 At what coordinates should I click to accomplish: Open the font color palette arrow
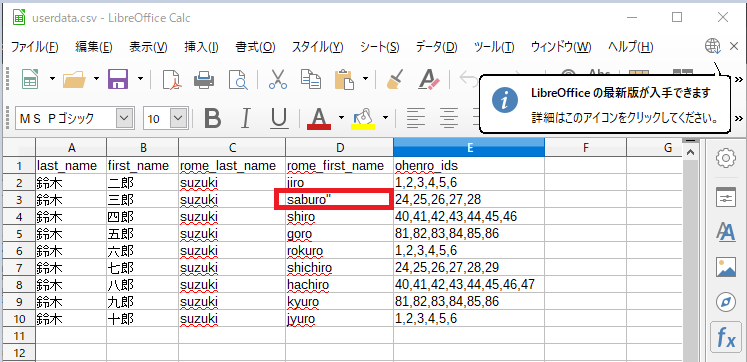[x=341, y=118]
